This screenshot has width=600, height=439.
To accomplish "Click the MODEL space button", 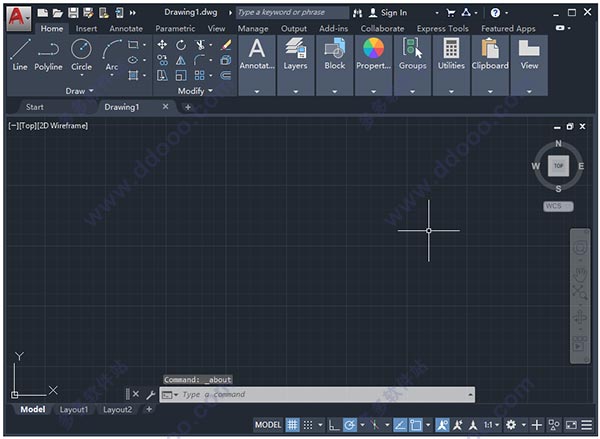I will (268, 425).
